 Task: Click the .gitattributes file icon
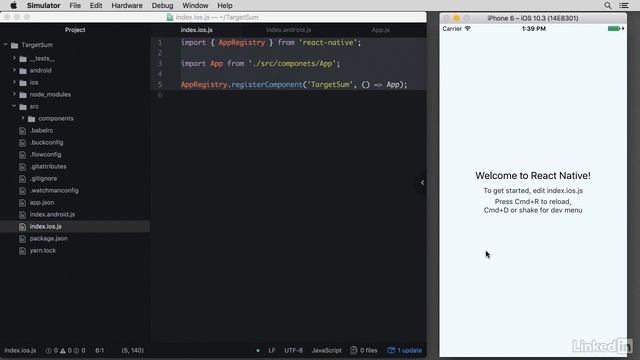pyautogui.click(x=22, y=167)
